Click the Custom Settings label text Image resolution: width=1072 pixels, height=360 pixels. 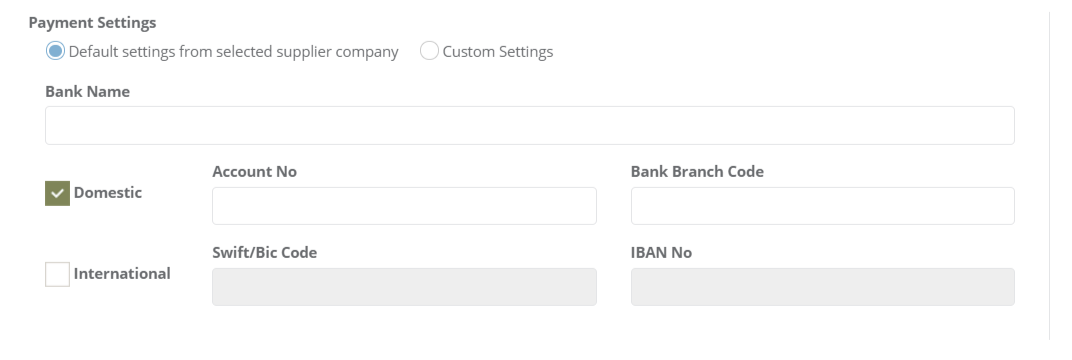(x=498, y=52)
